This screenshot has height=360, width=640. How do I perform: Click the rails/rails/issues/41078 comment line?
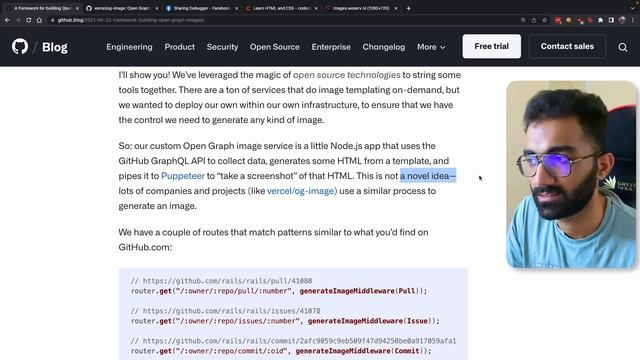pyautogui.click(x=225, y=311)
